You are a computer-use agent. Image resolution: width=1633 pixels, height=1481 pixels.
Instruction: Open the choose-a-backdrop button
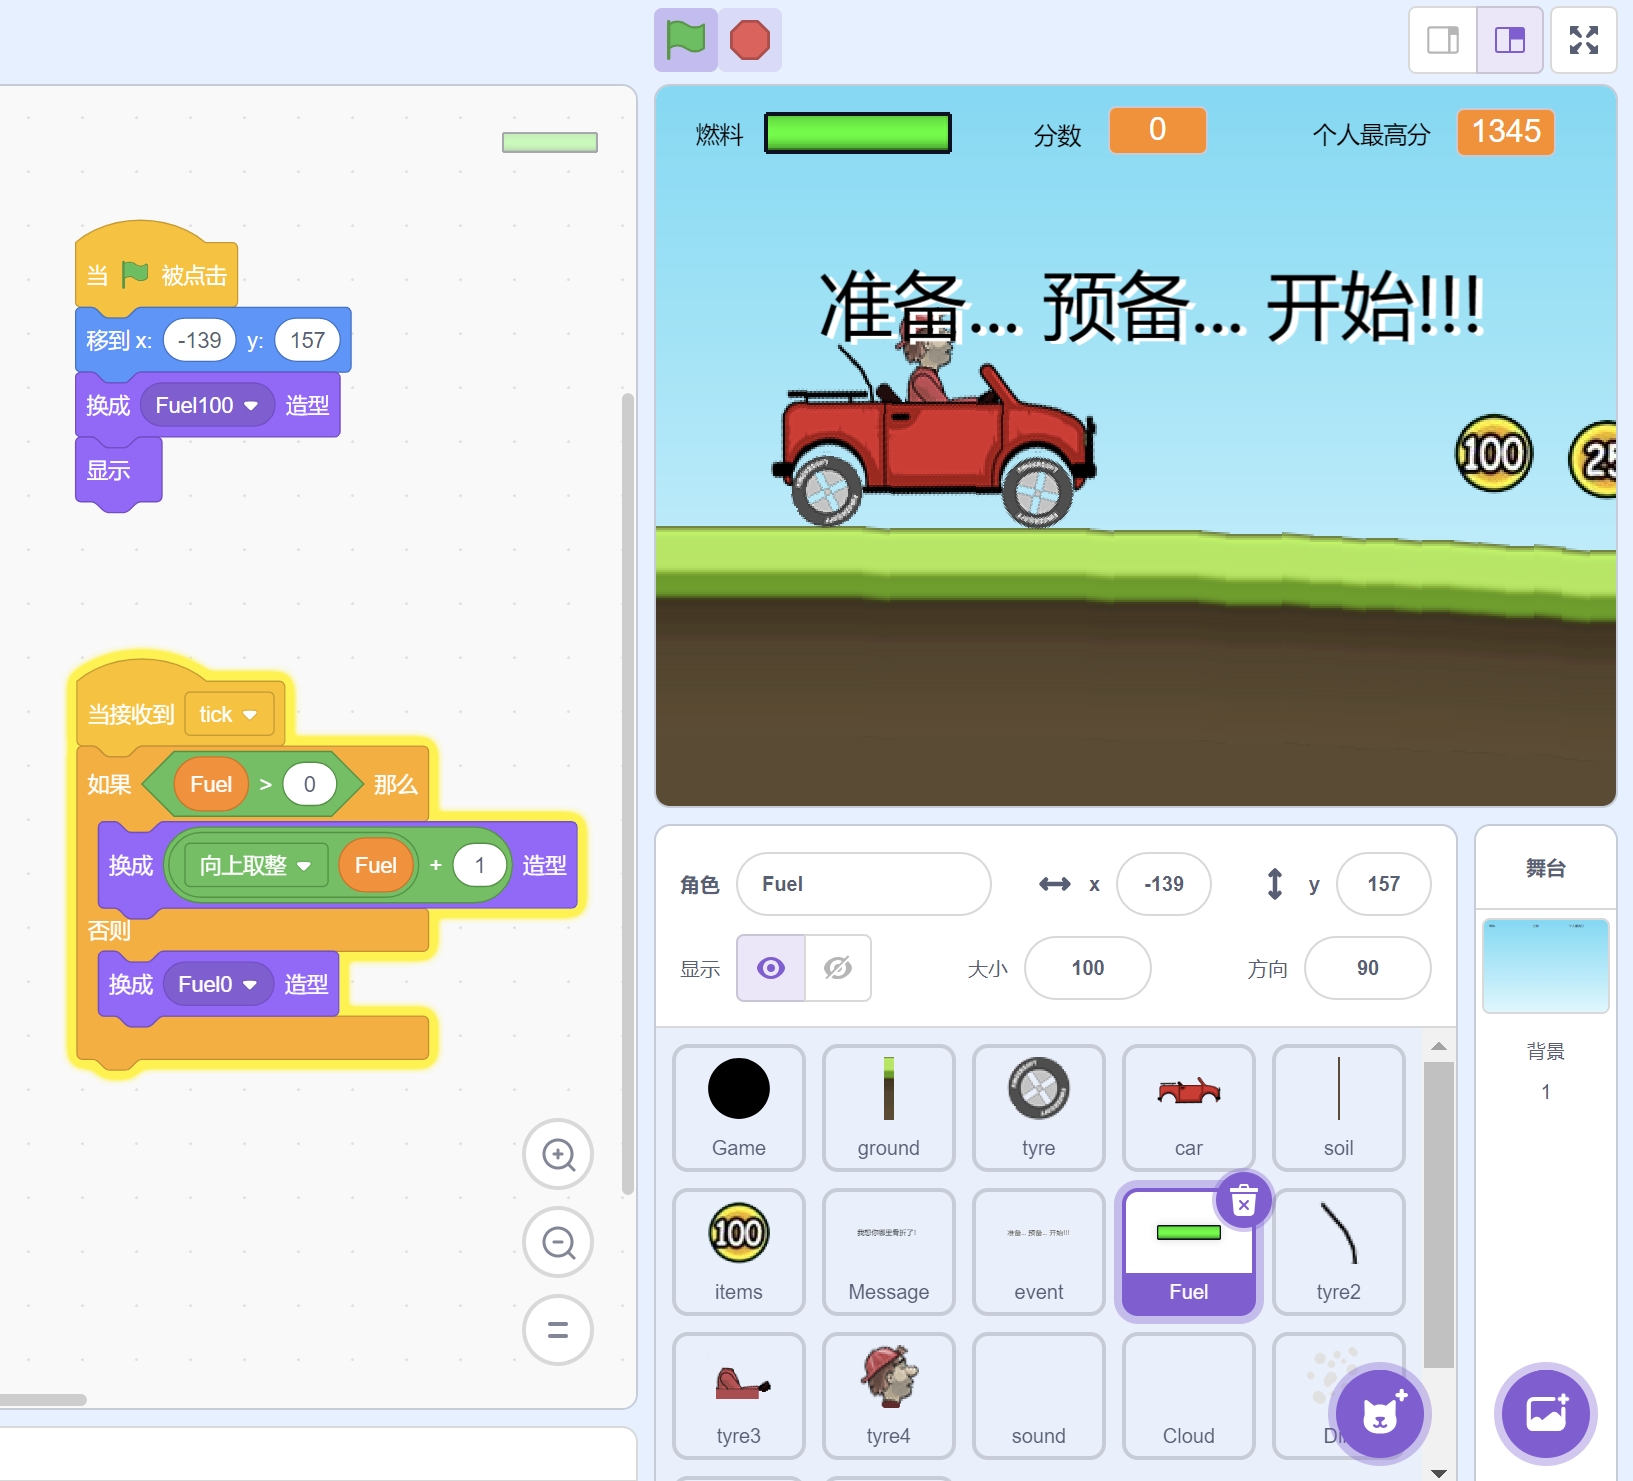click(x=1545, y=1414)
